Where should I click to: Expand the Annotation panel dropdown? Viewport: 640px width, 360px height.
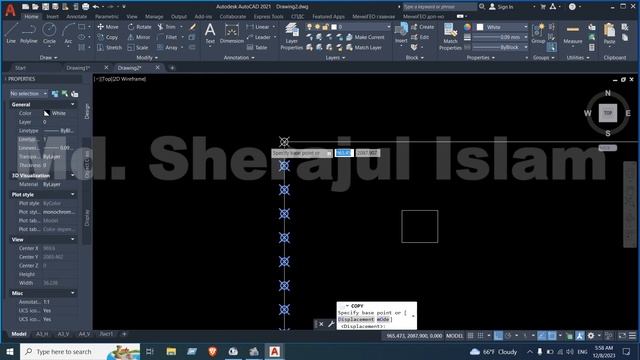(x=239, y=58)
